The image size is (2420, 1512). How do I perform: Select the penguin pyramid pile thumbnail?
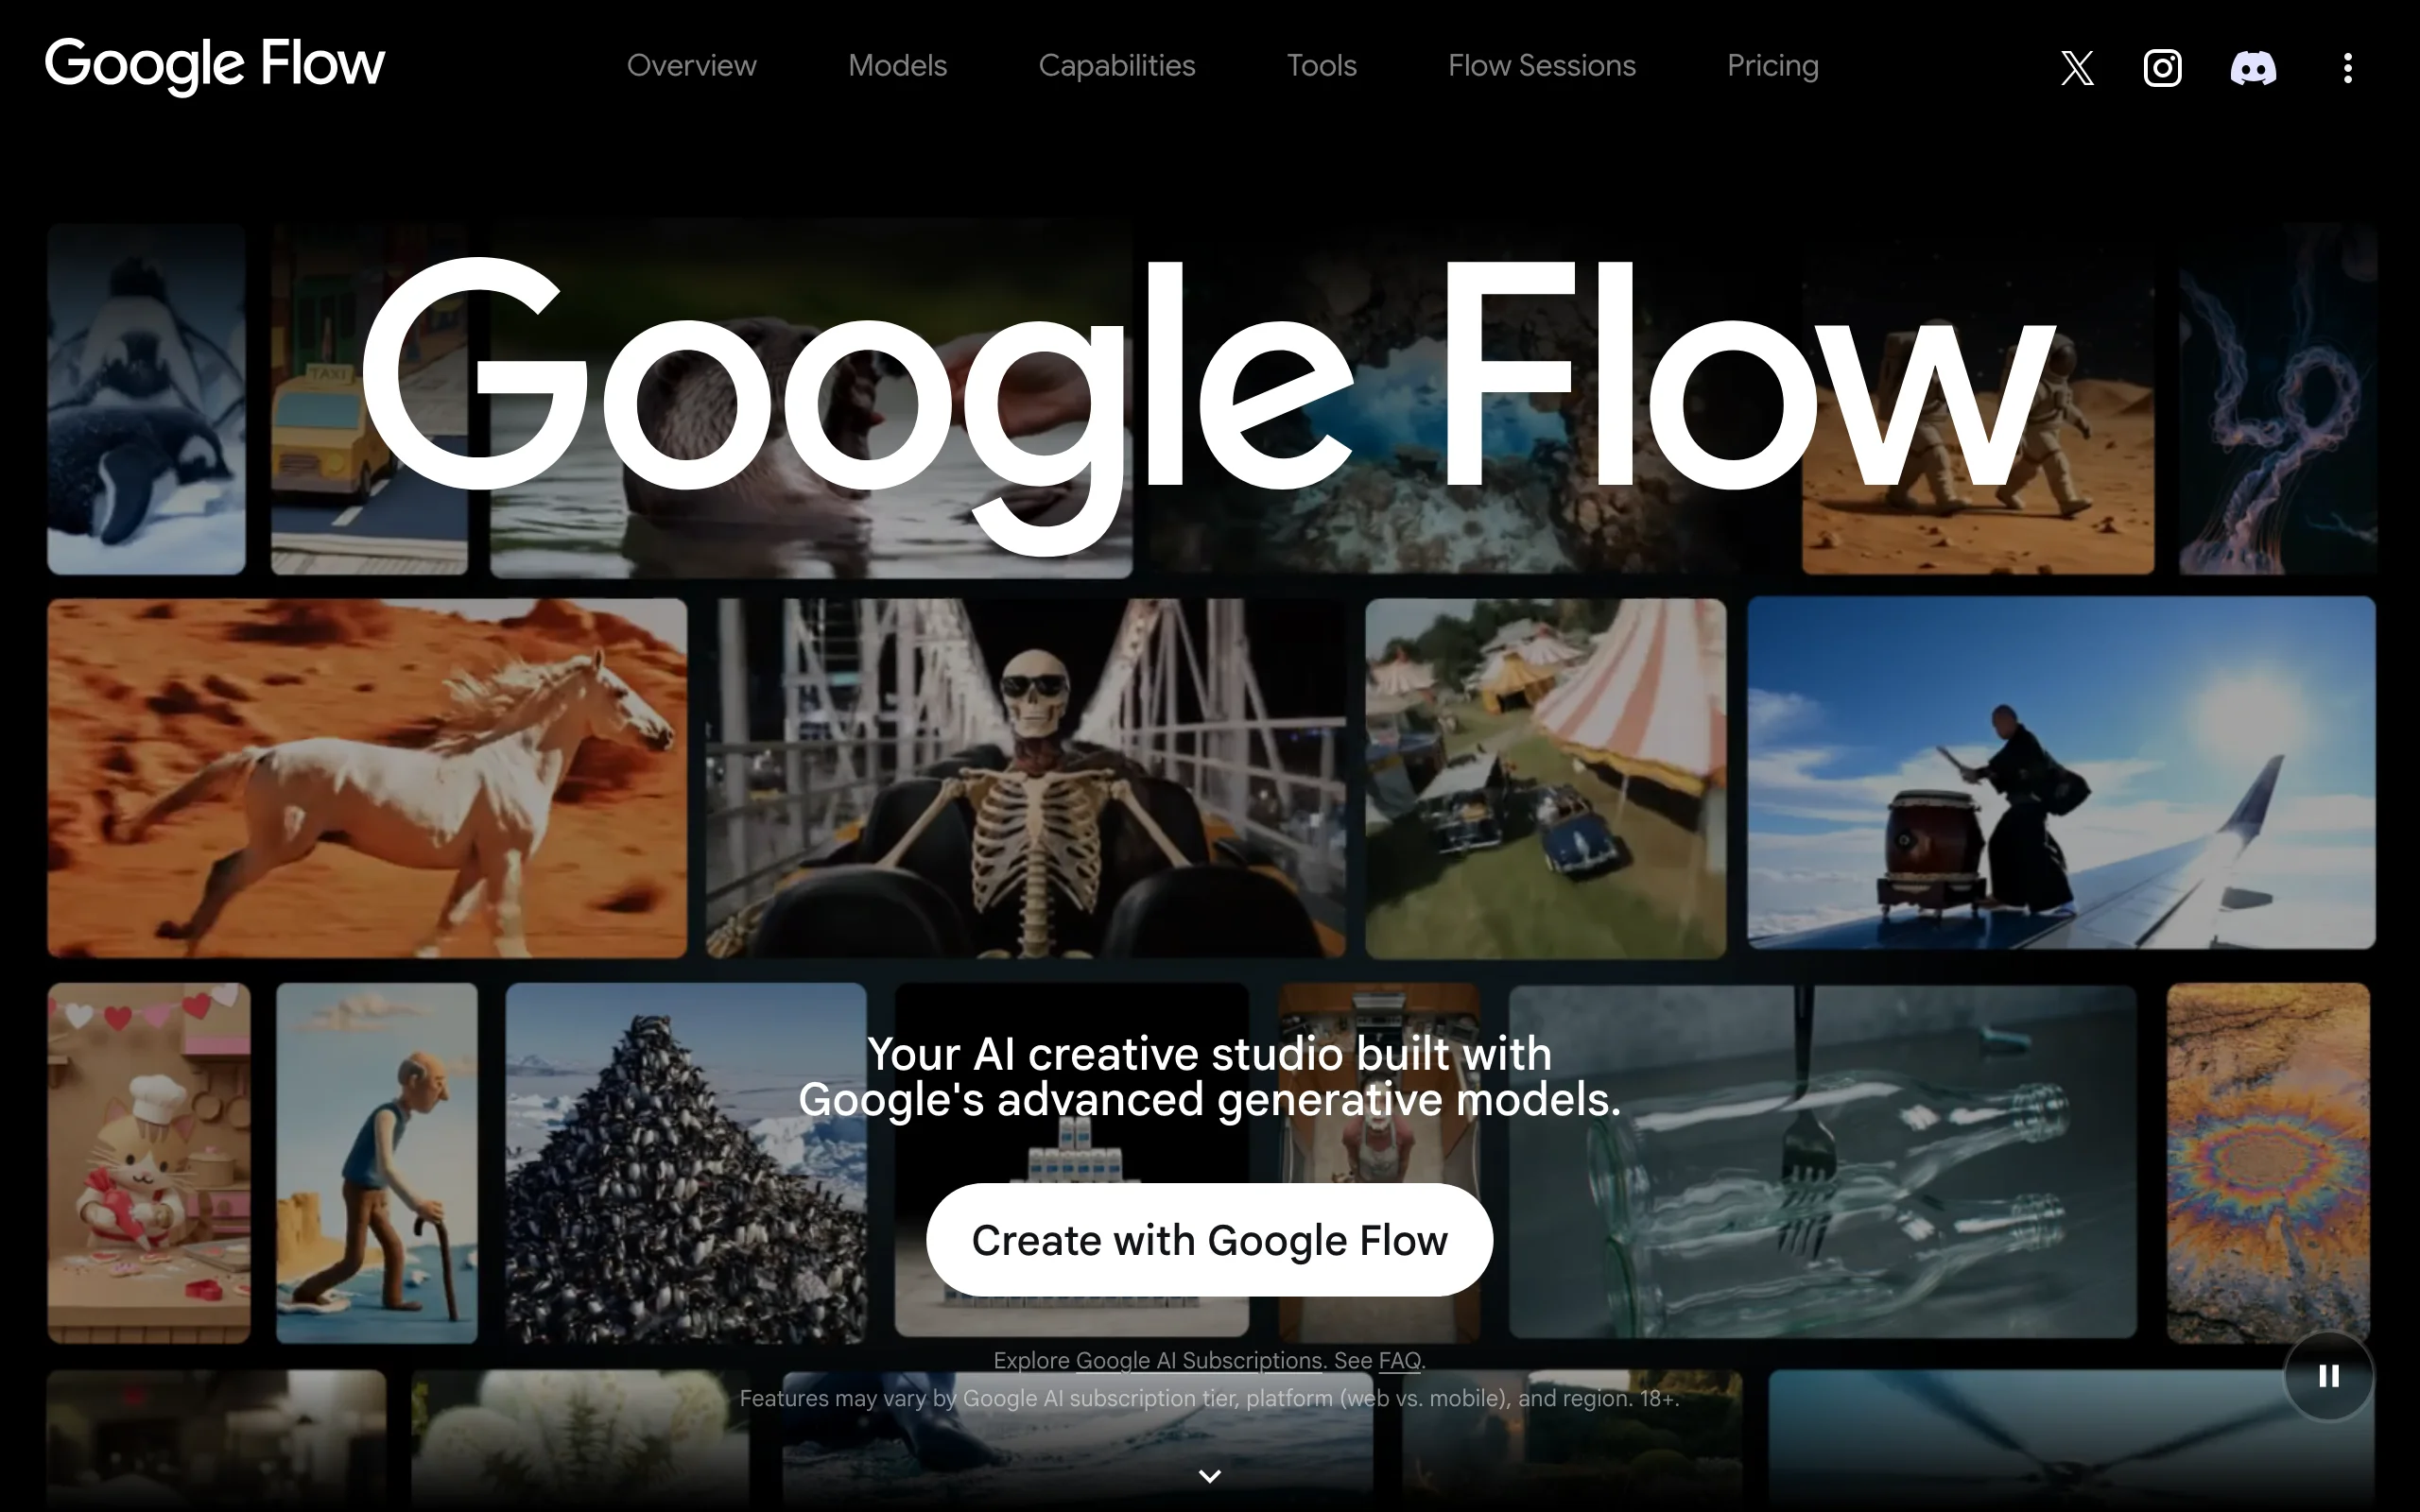pyautogui.click(x=686, y=1163)
